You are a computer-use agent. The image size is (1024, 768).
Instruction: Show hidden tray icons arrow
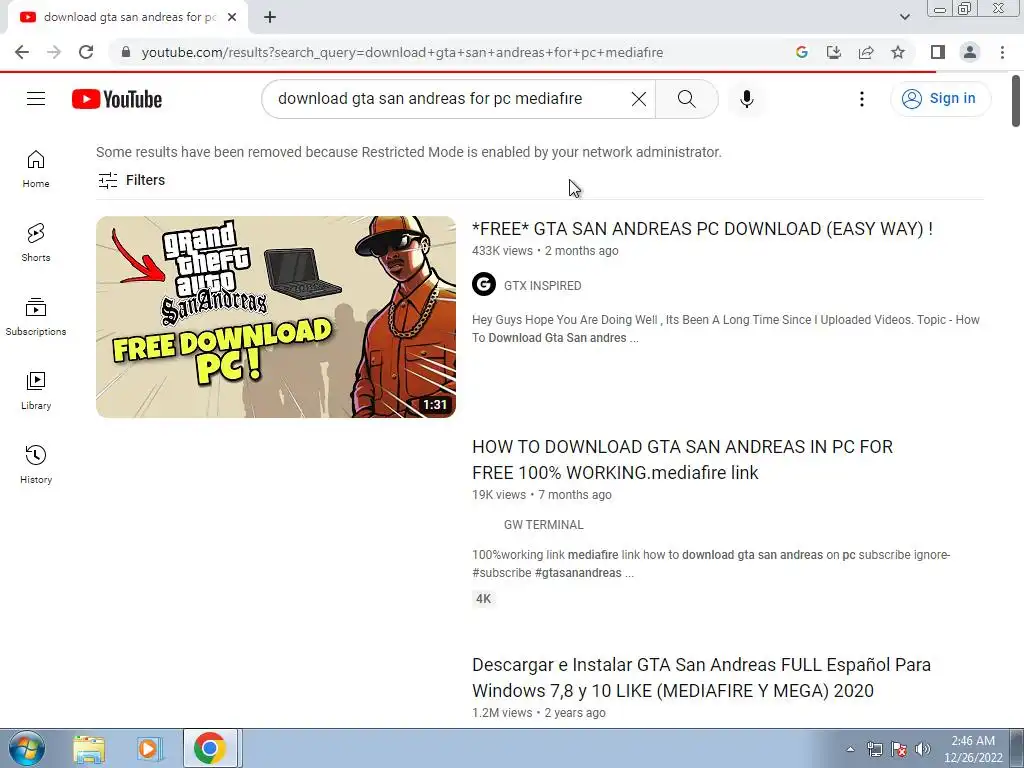click(850, 749)
